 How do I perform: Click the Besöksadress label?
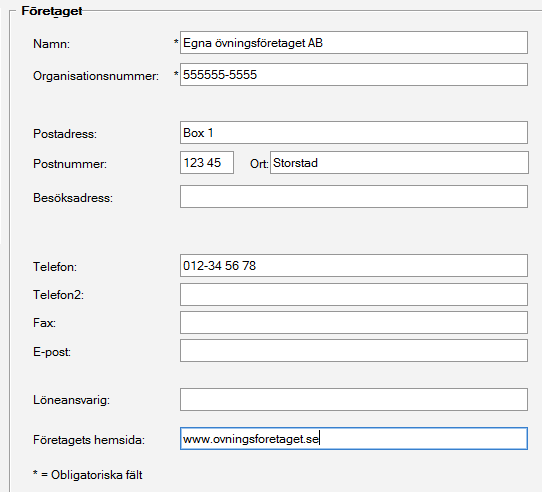click(73, 198)
